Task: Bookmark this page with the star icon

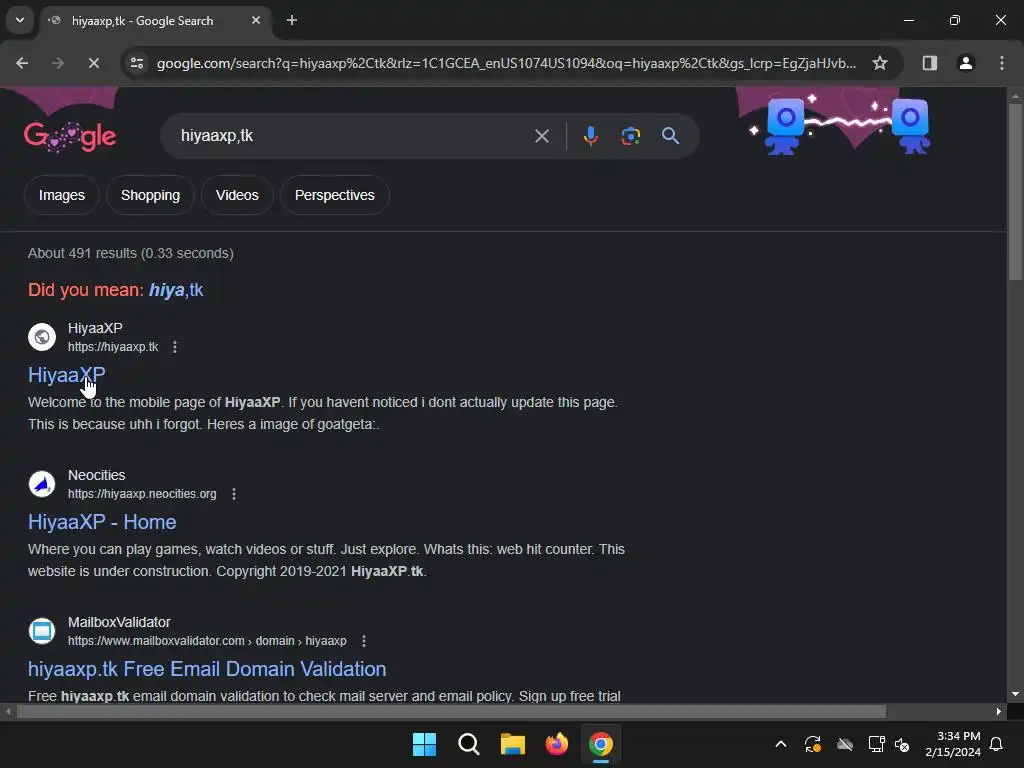Action: [x=880, y=63]
